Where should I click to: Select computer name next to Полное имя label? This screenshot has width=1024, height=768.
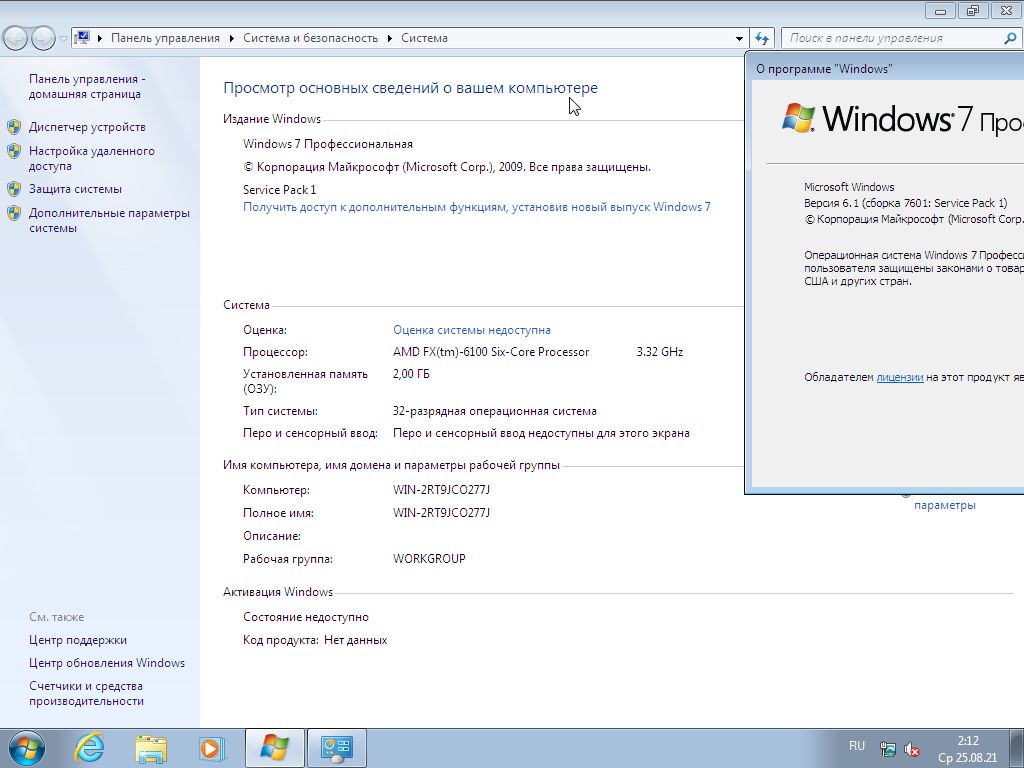[x=441, y=513]
